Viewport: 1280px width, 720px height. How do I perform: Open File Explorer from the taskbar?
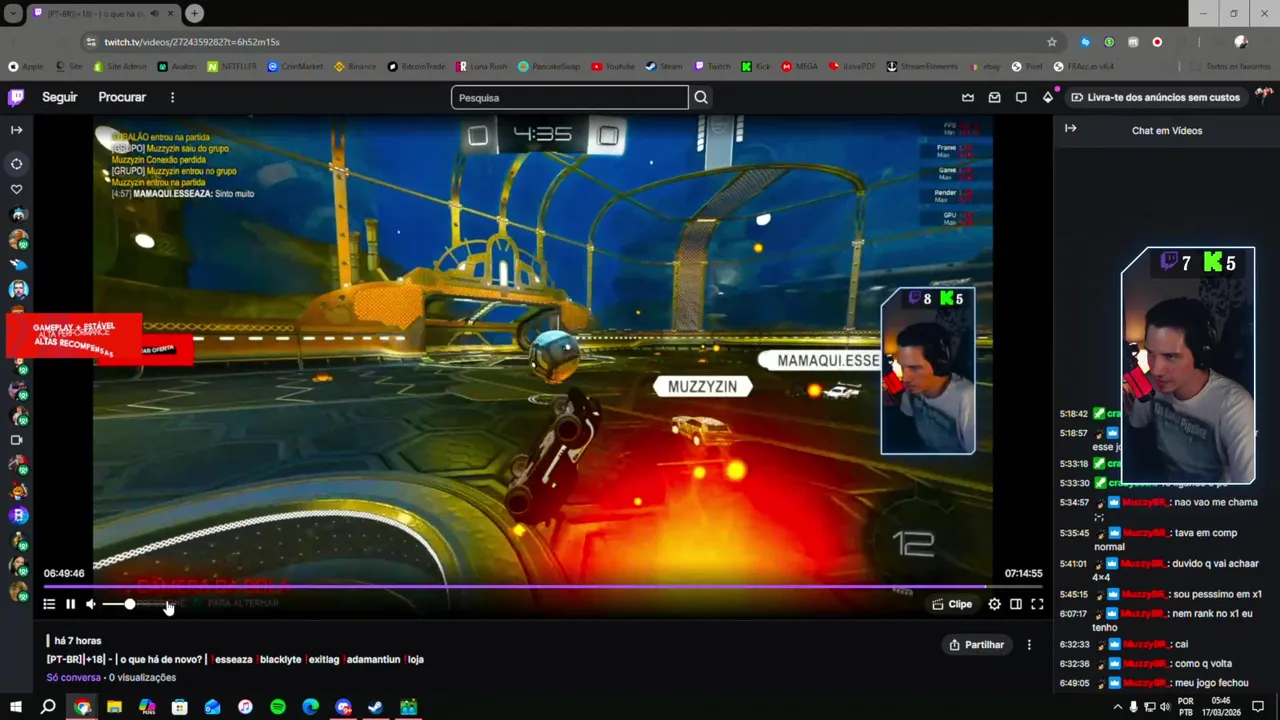point(114,707)
